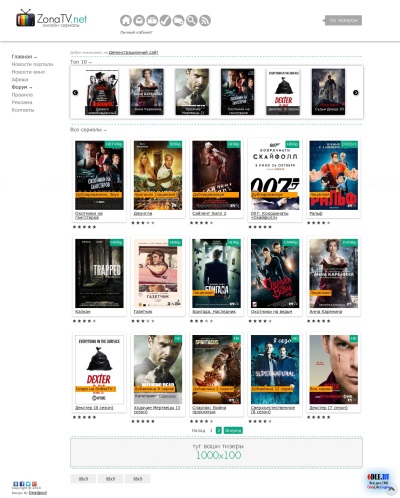Open the Сайлент Хилл 2 title link
The height and width of the screenshot is (498, 400).
(209, 213)
